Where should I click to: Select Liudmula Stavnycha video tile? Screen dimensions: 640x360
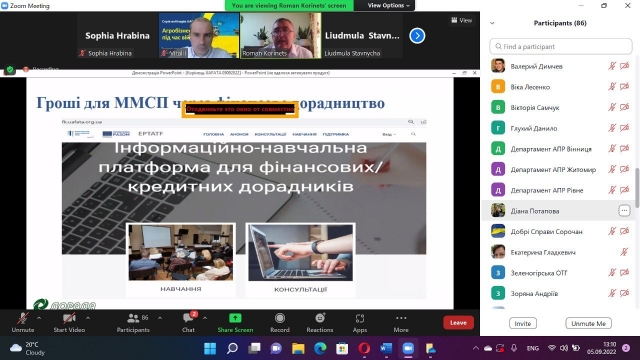tap(362, 36)
